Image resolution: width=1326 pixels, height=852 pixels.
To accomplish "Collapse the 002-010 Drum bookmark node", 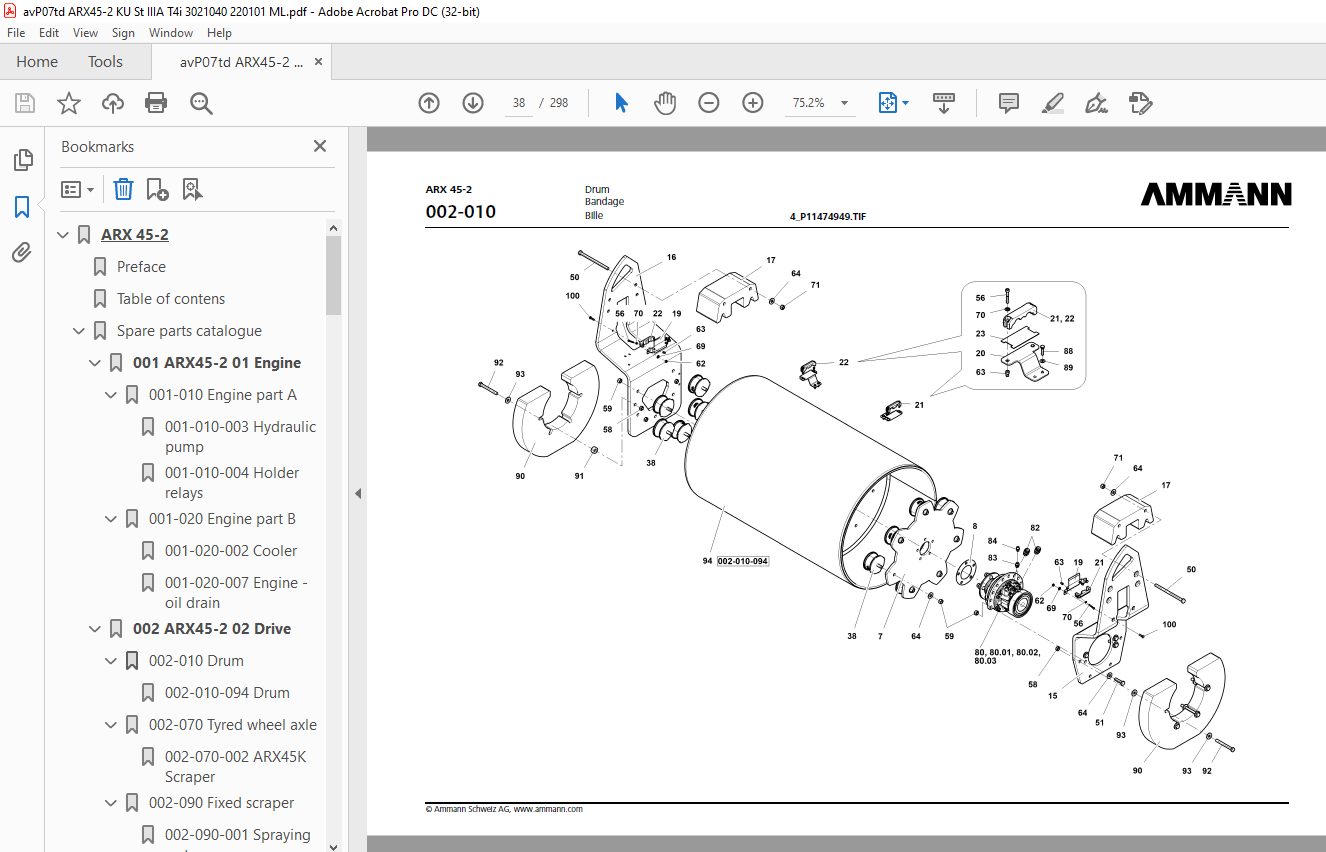I will point(111,661).
